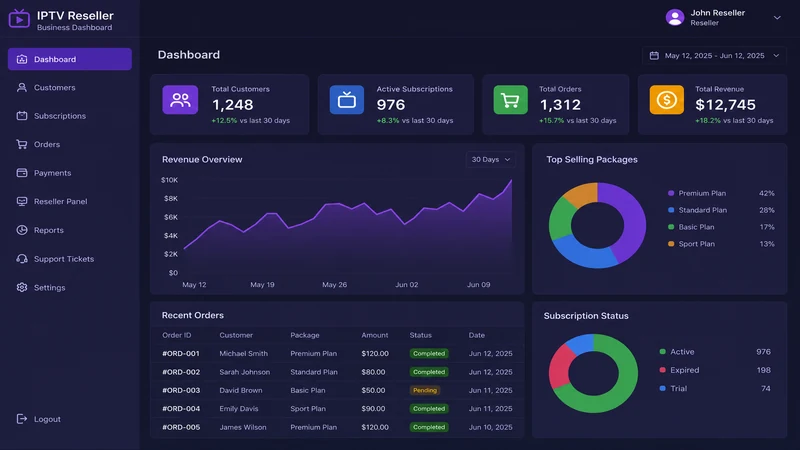Screen dimensions: 800x450
Task: Click the Completed badge for James Wilson
Action: 429,427
